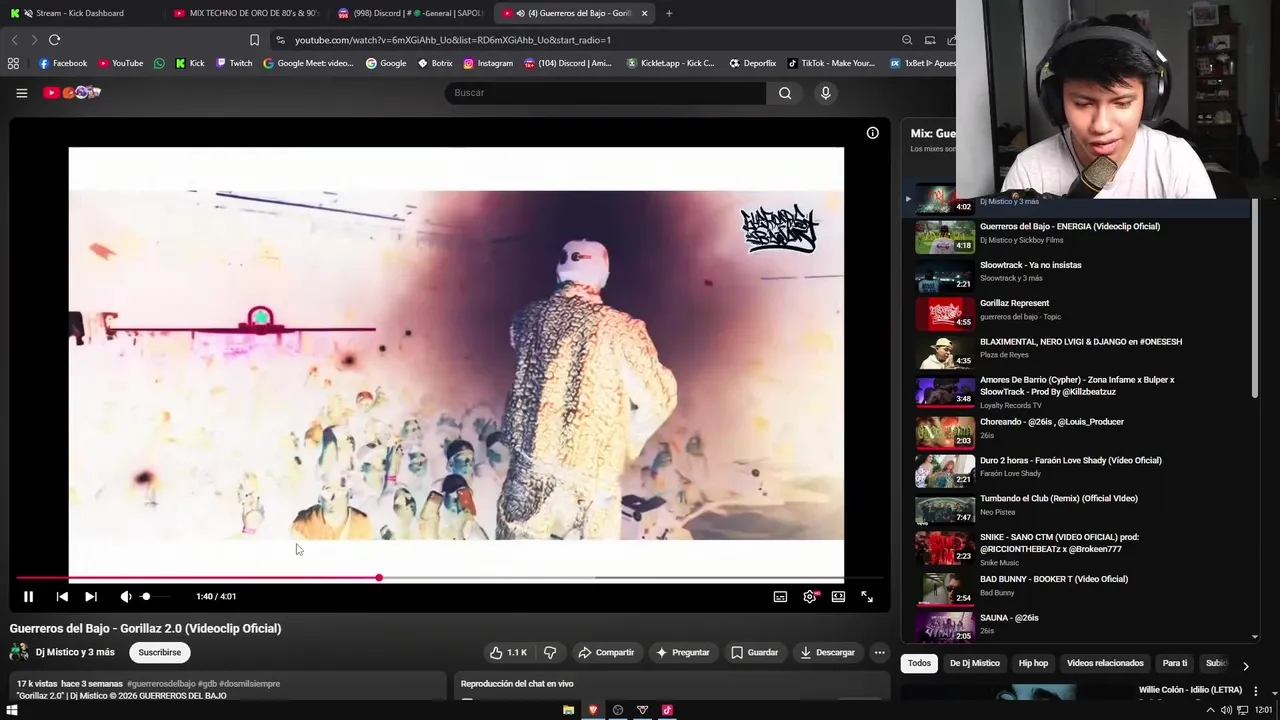Enter fullscreen mode on the player

click(867, 596)
